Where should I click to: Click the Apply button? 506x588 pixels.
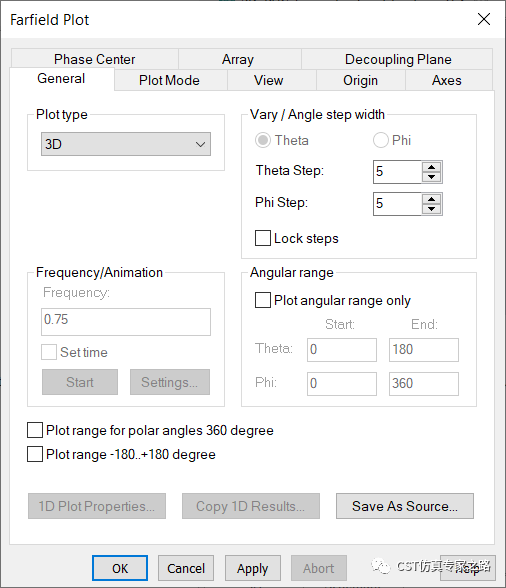pos(252,568)
